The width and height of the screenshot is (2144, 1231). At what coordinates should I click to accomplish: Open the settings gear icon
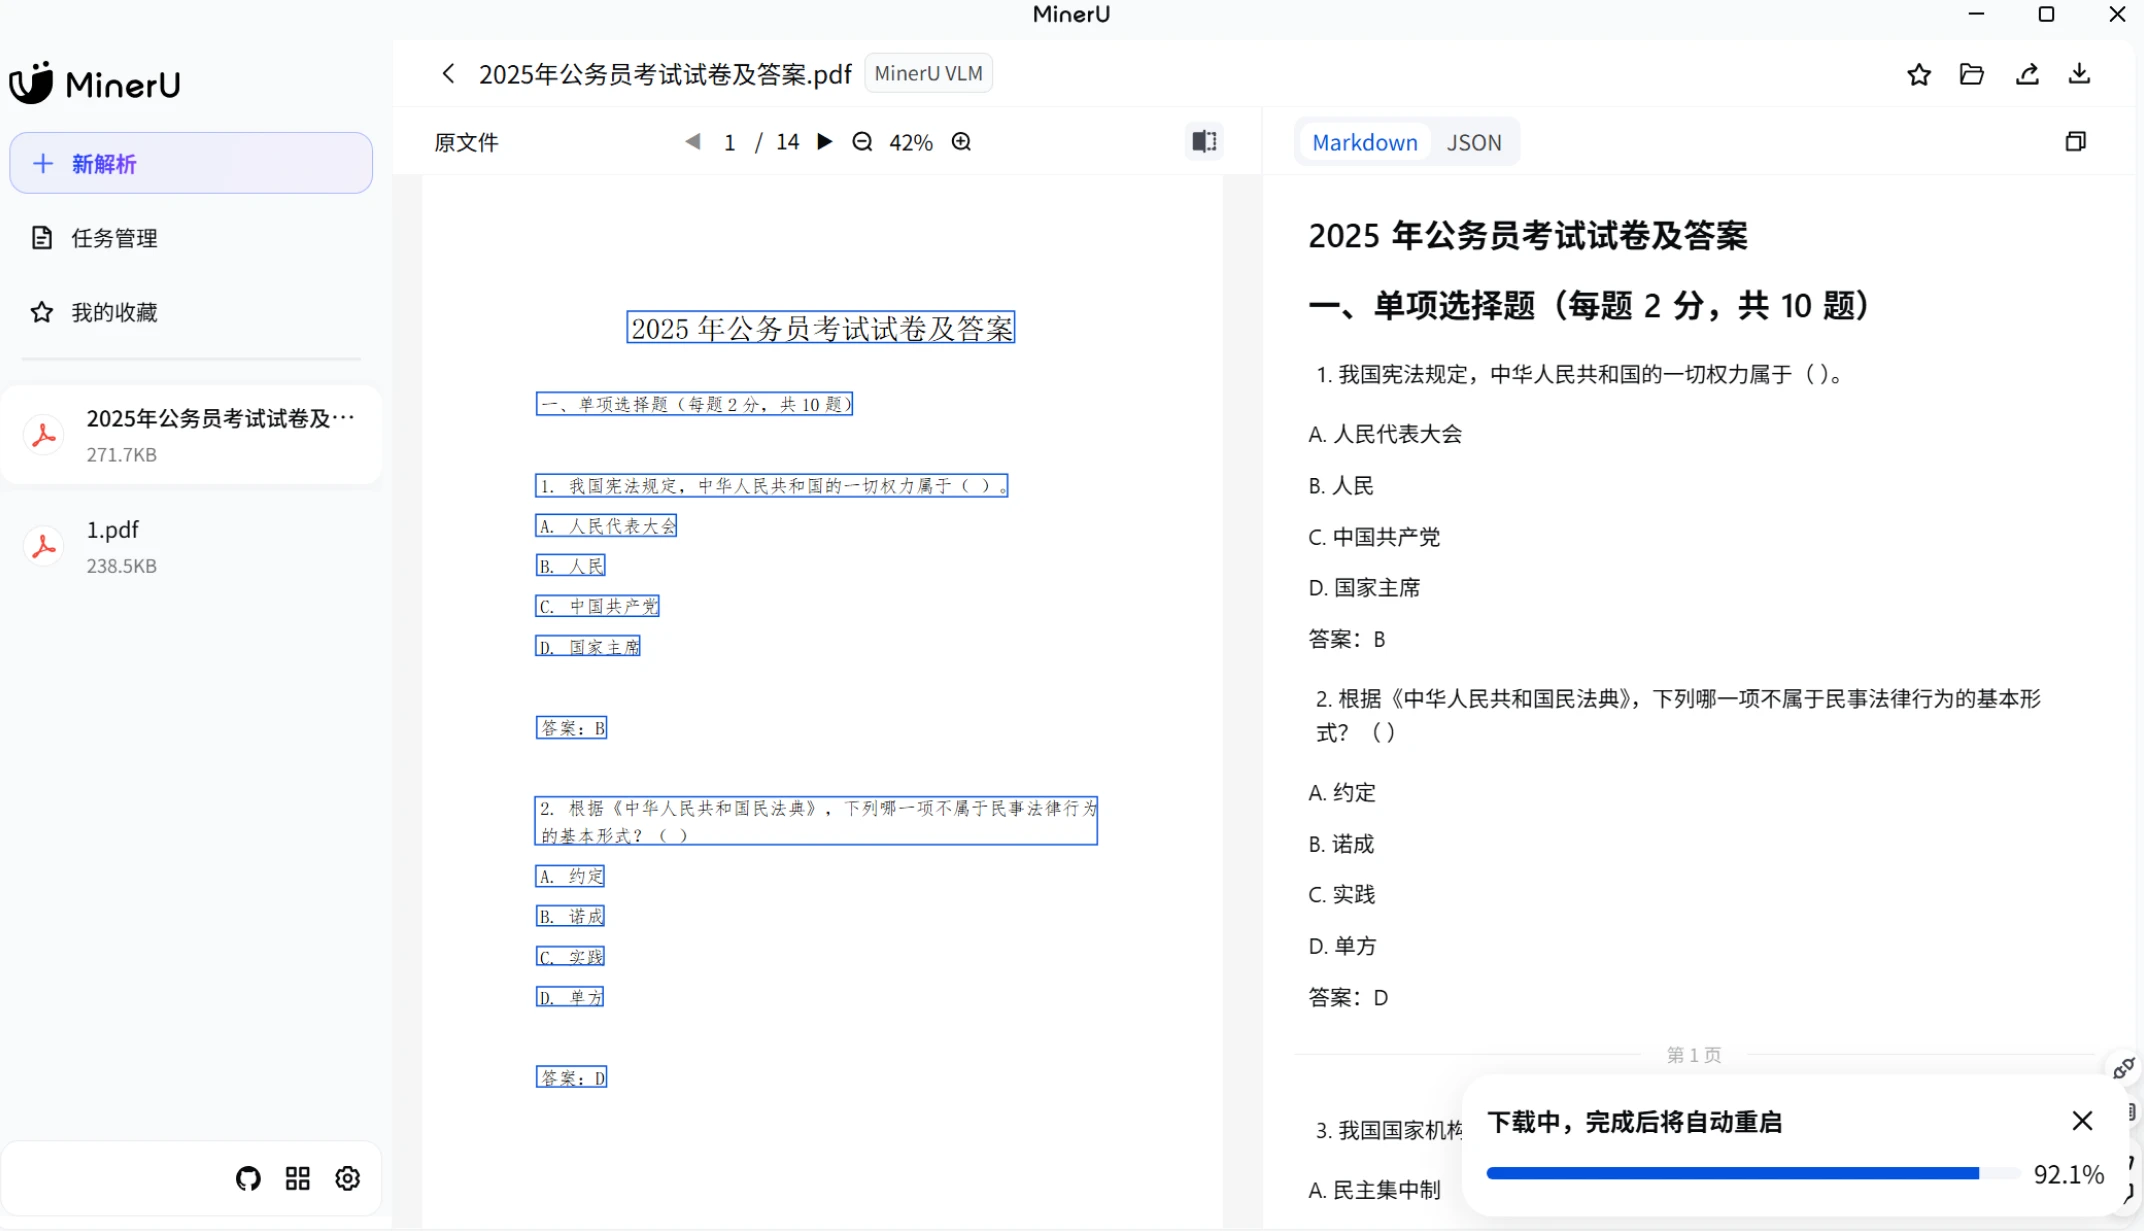pos(347,1178)
